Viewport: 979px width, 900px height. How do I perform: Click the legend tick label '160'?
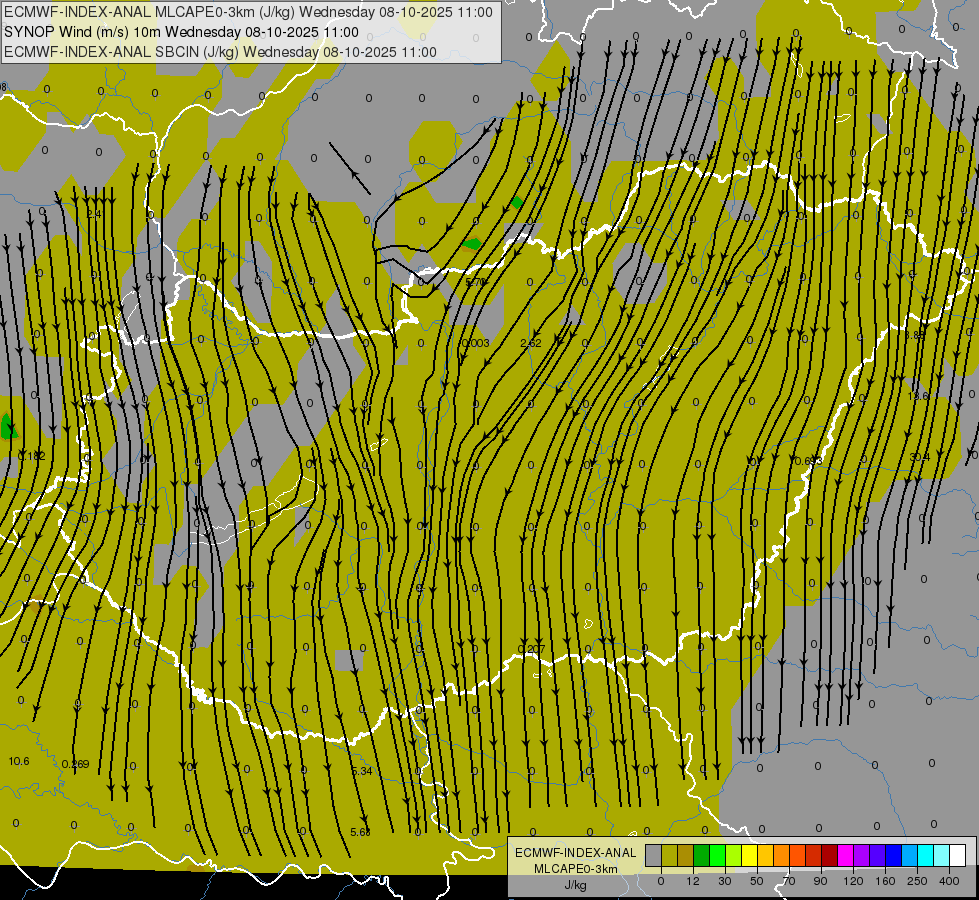(x=885, y=881)
